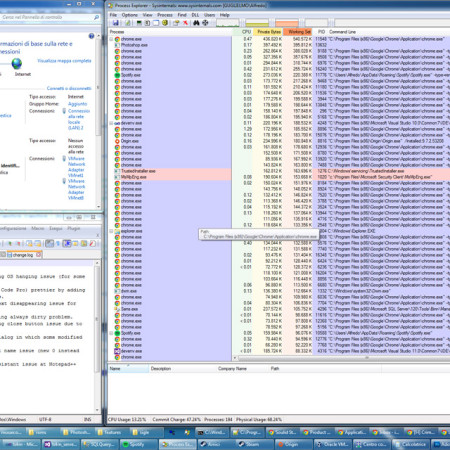Click the Connetti o disconnetti link
Screen dimensions: 450x450
[69, 88]
